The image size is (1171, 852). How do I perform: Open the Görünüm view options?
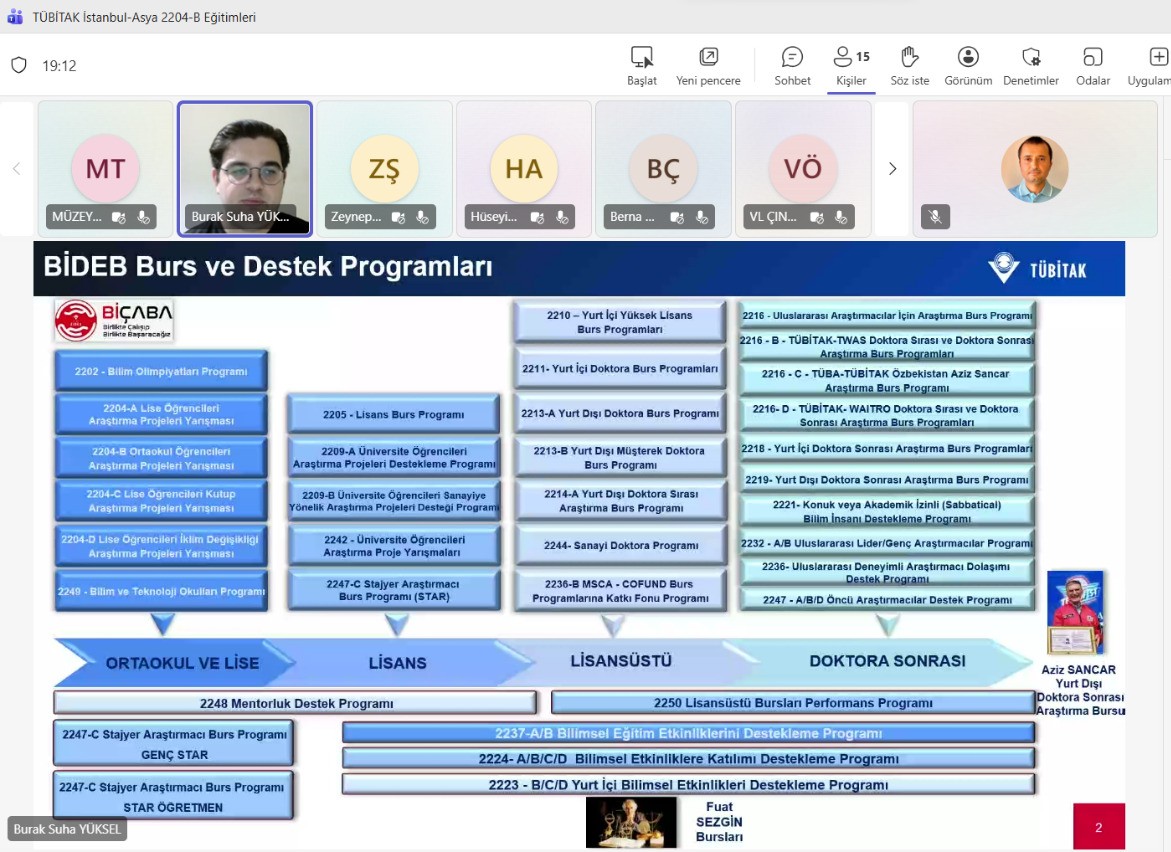(x=968, y=57)
